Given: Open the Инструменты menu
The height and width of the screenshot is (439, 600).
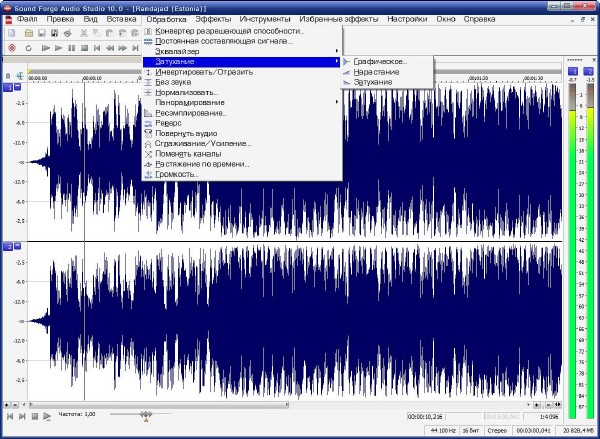Looking at the screenshot, I should click(264, 19).
